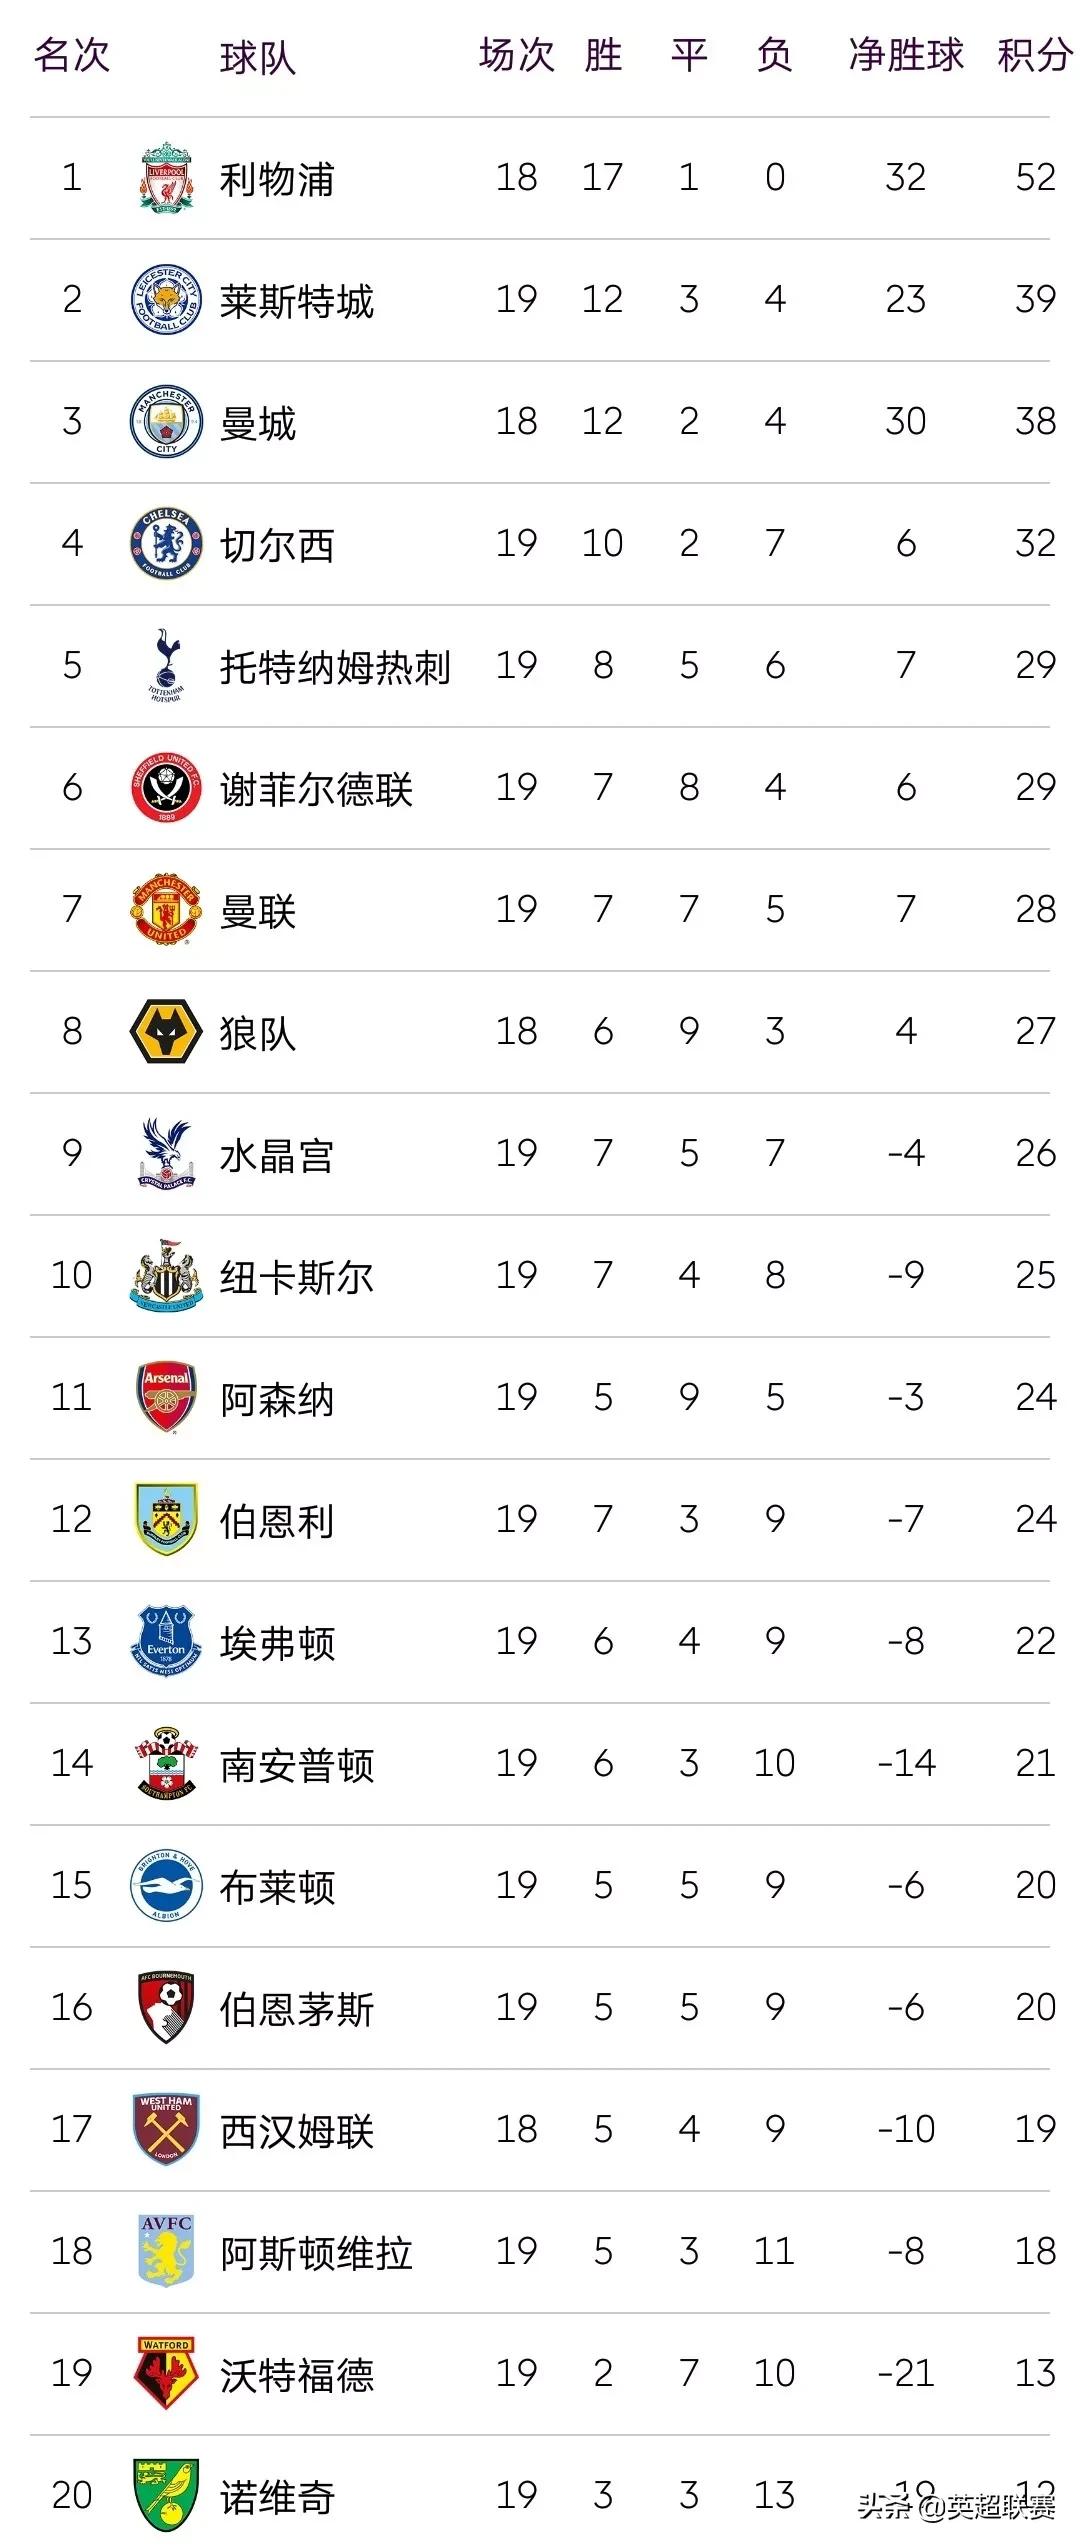Open the Everton club crest
1080x2545 pixels.
tap(166, 1641)
